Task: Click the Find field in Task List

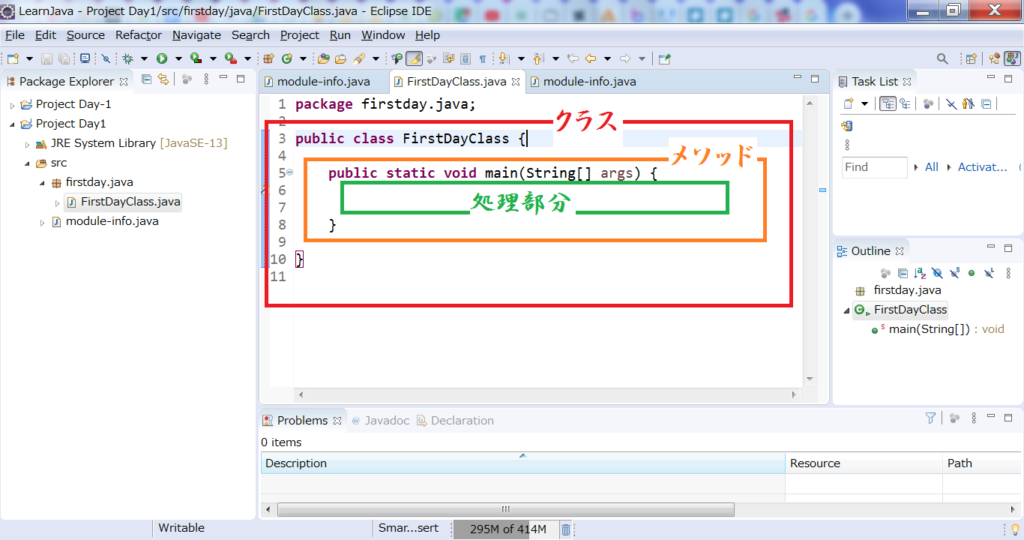Action: point(874,167)
